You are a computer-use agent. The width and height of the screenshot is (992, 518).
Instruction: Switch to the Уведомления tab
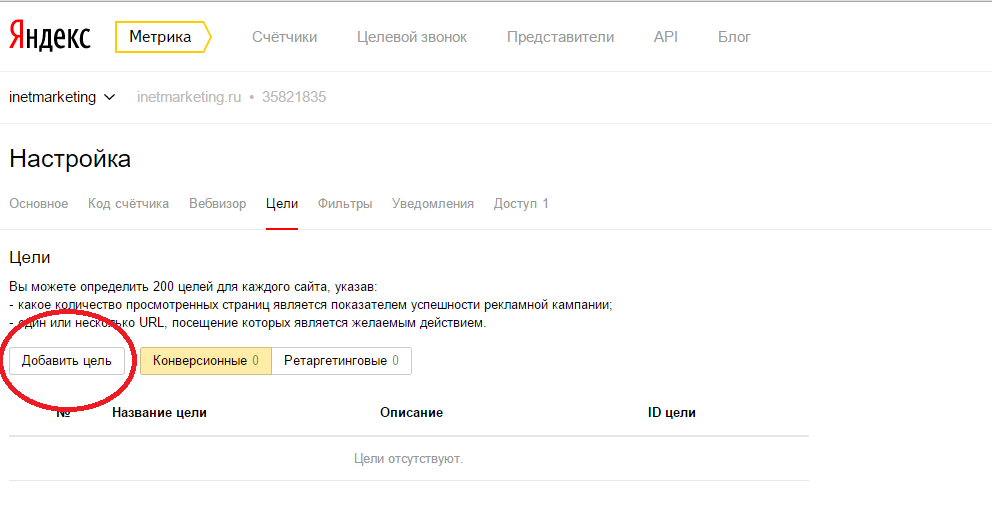433,204
